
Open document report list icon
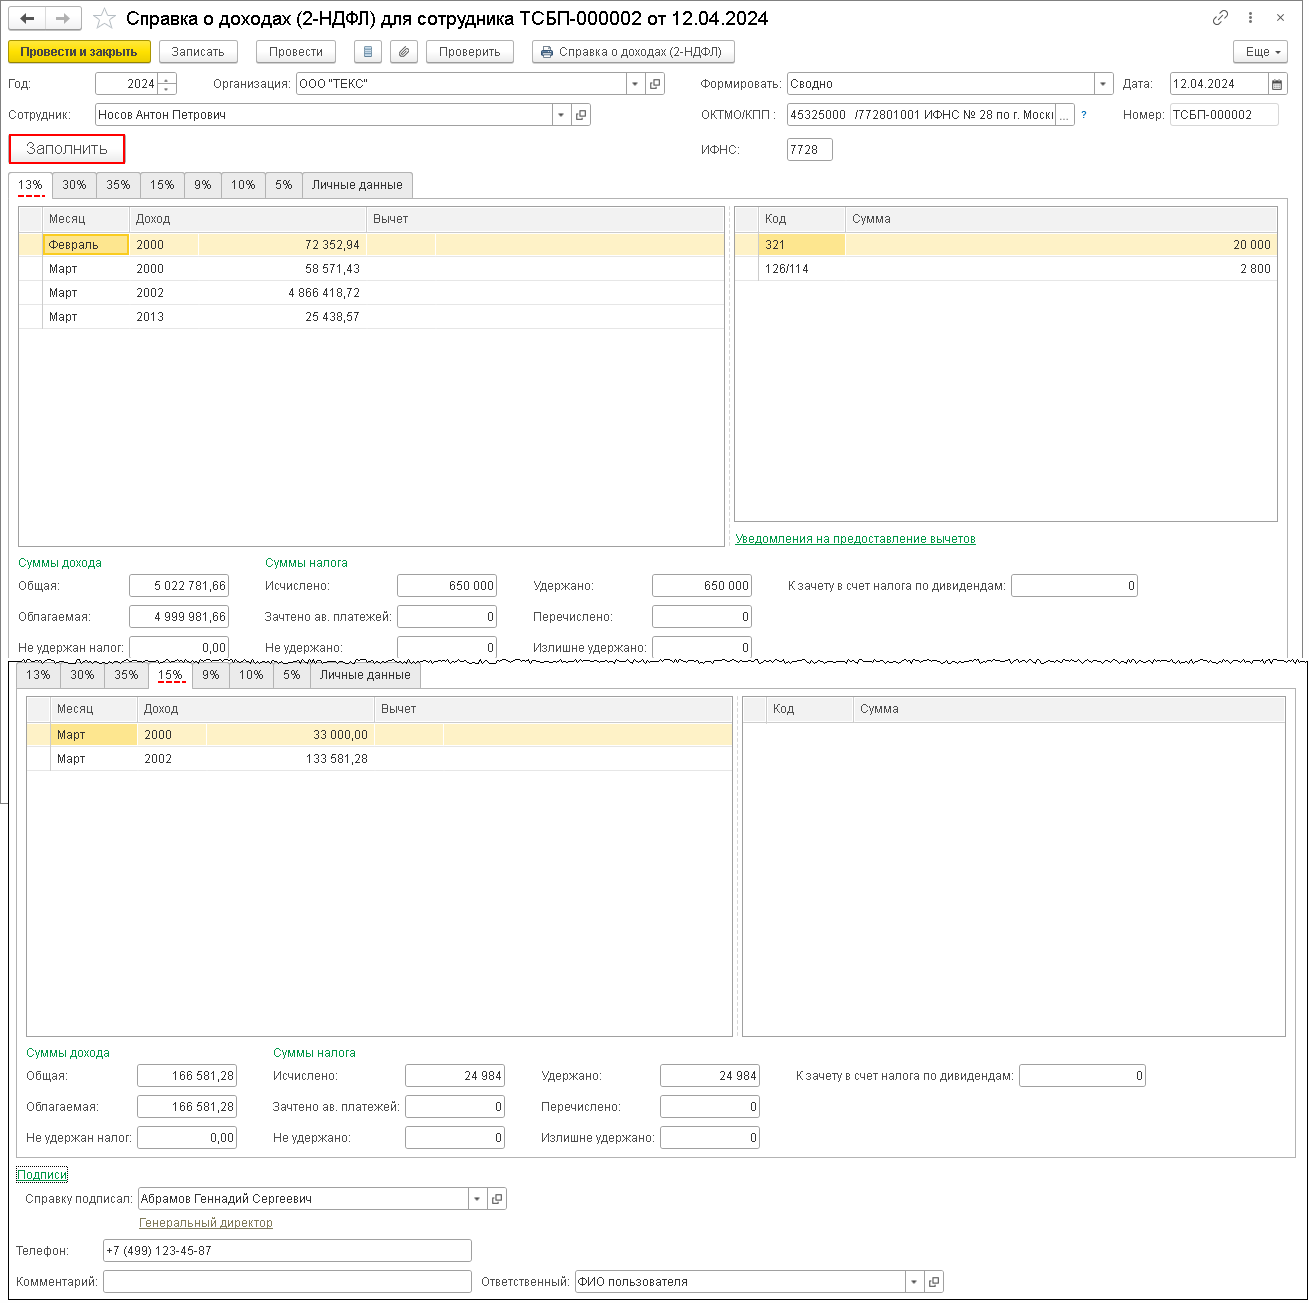pyautogui.click(x=368, y=52)
